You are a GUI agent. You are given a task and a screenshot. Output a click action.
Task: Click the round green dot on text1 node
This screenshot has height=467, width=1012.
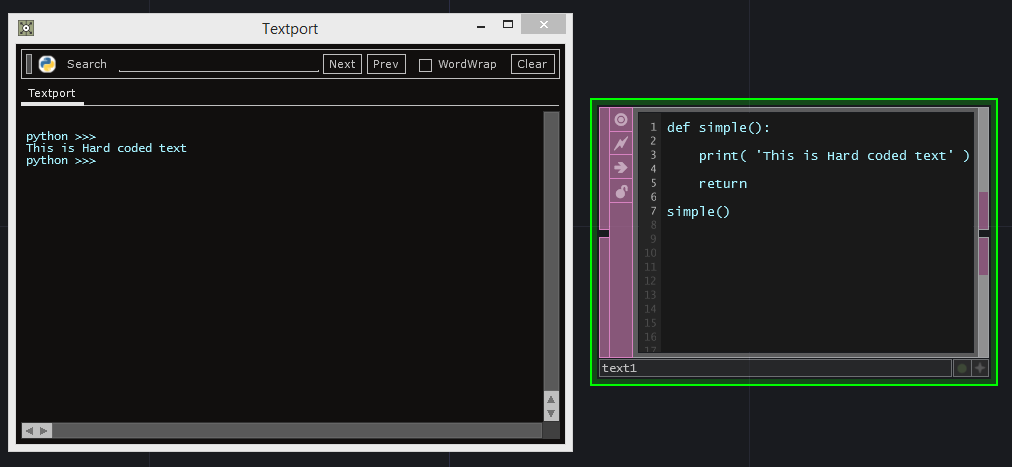[962, 368]
